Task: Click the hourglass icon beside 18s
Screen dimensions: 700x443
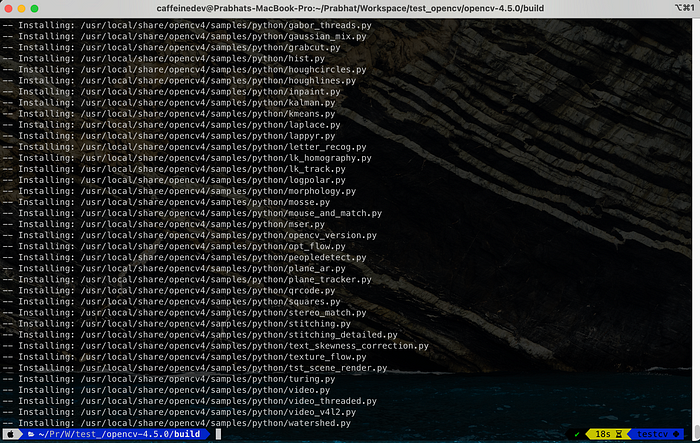Action: pyautogui.click(x=619, y=434)
